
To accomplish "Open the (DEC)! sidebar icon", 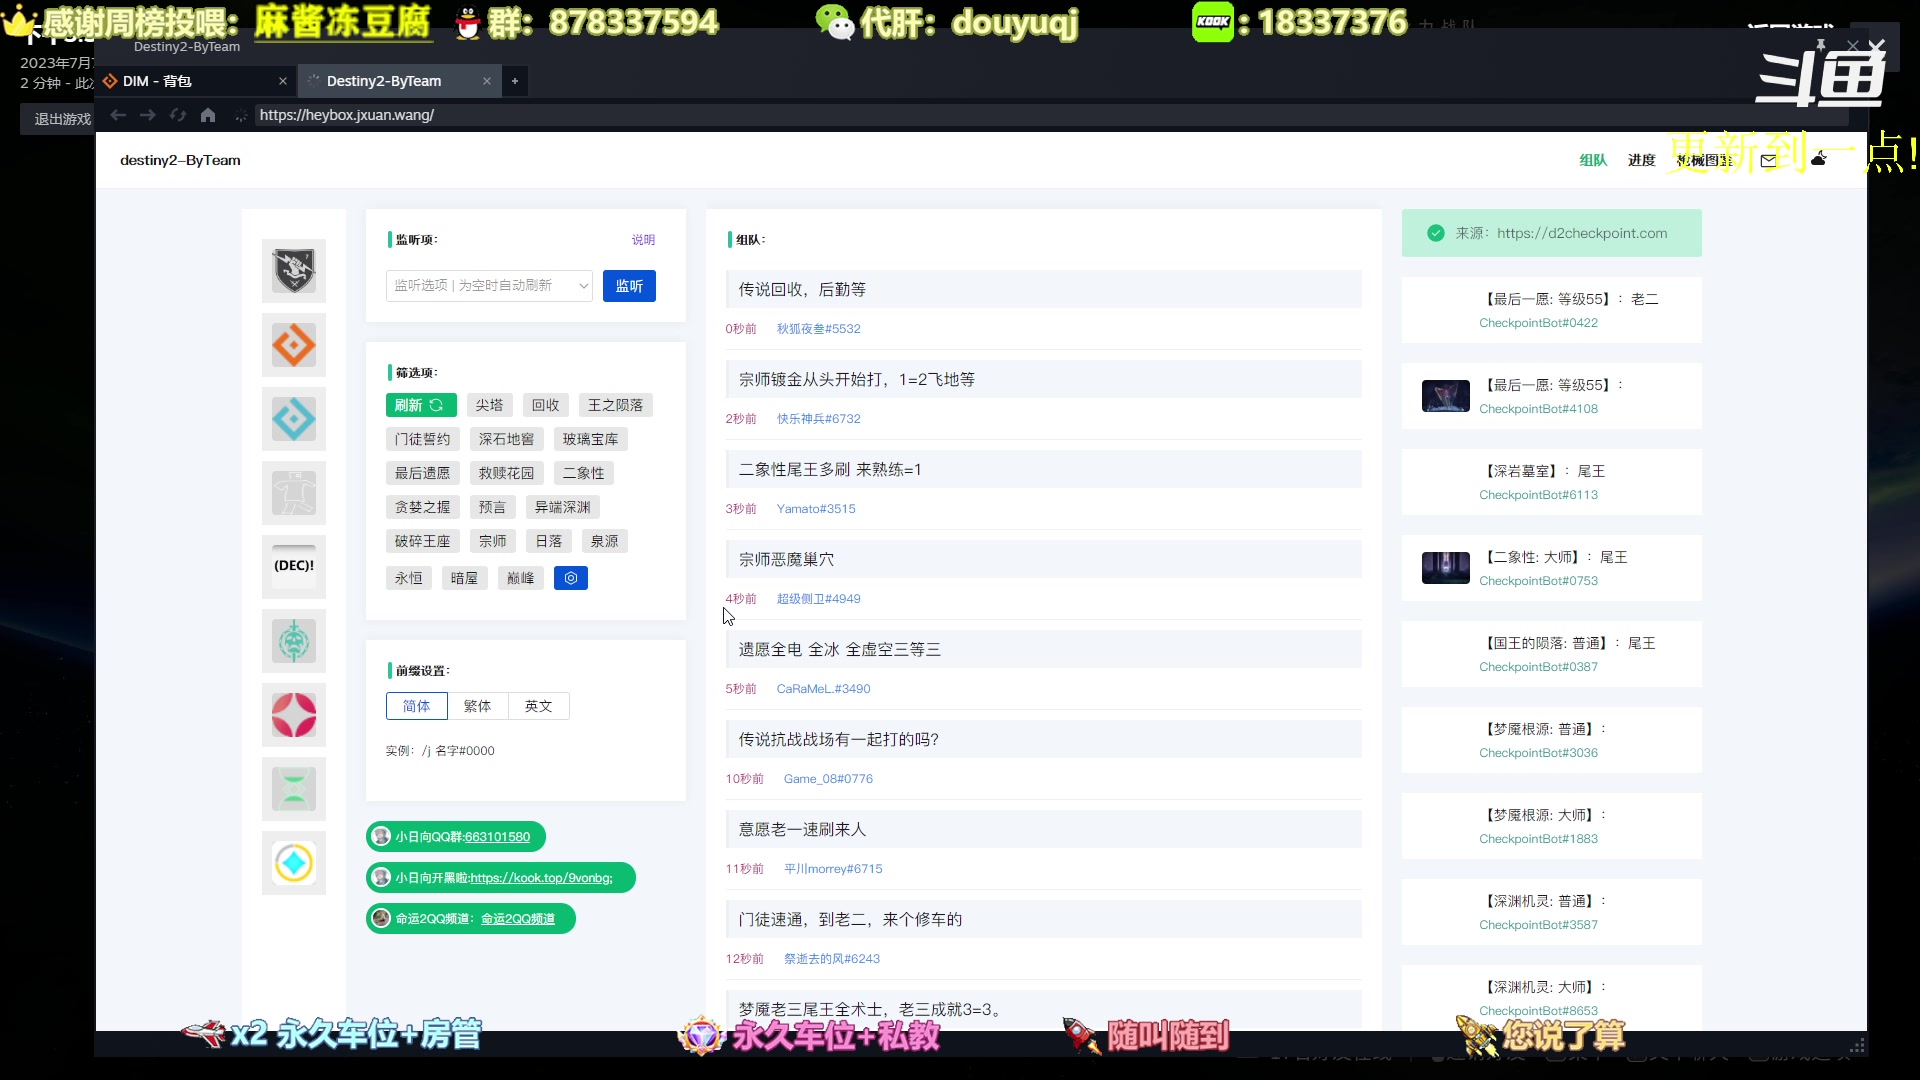I will pyautogui.click(x=294, y=567).
